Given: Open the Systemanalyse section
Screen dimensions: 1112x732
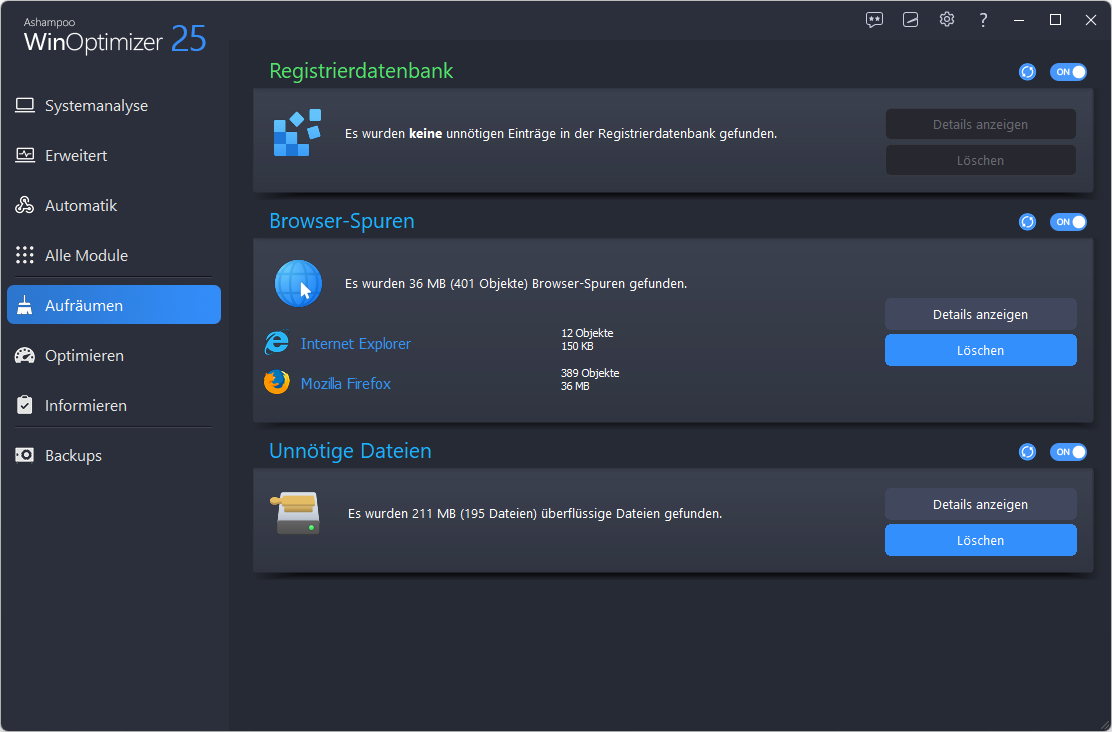Looking at the screenshot, I should [96, 106].
